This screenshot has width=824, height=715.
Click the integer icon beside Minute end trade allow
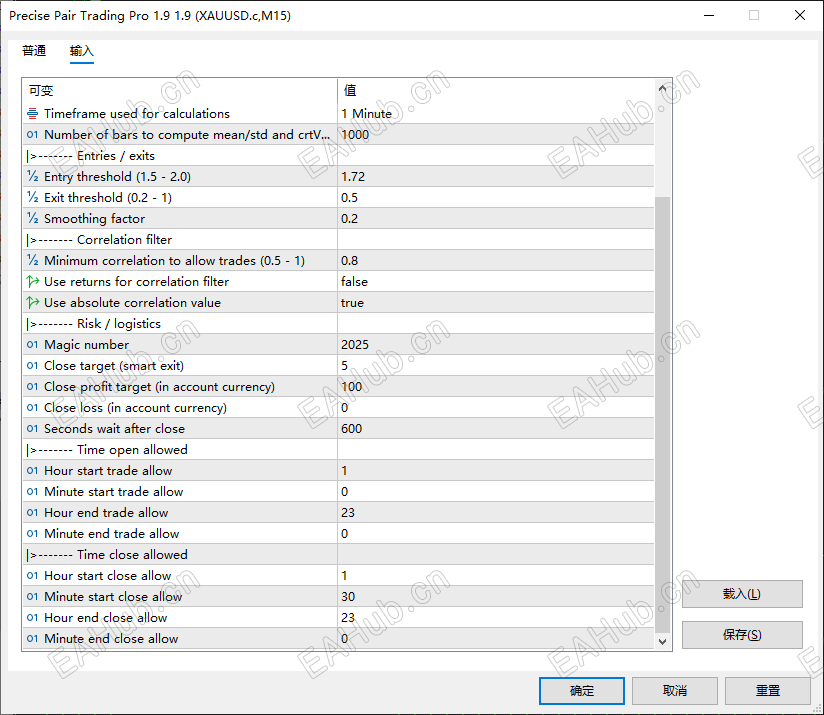(x=33, y=534)
